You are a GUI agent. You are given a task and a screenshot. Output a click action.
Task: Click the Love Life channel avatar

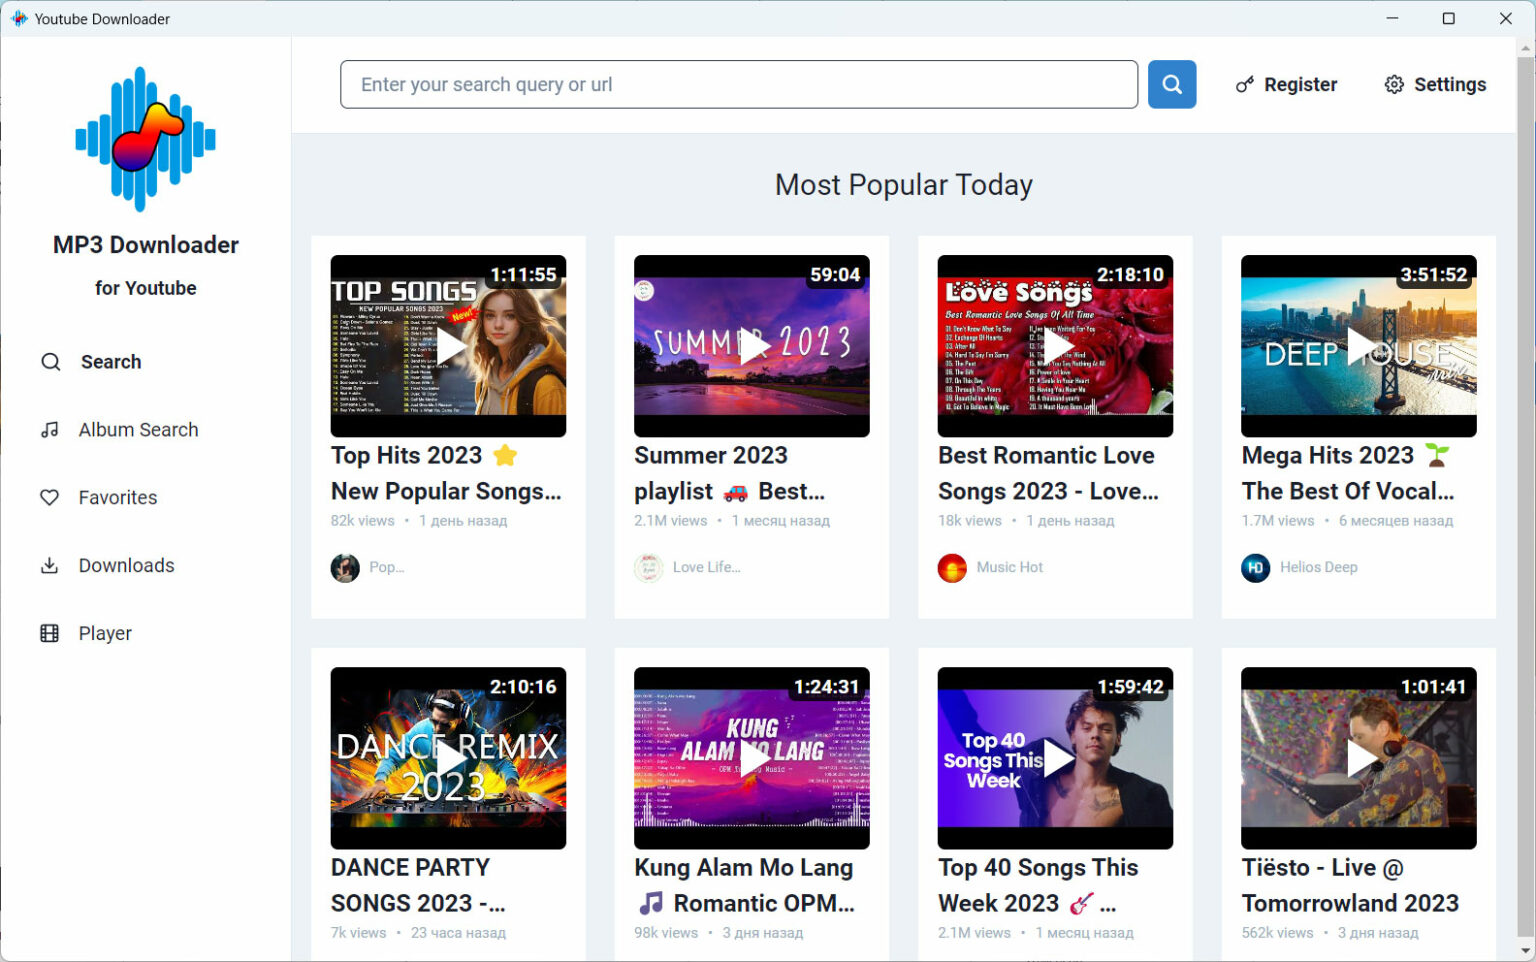649,568
